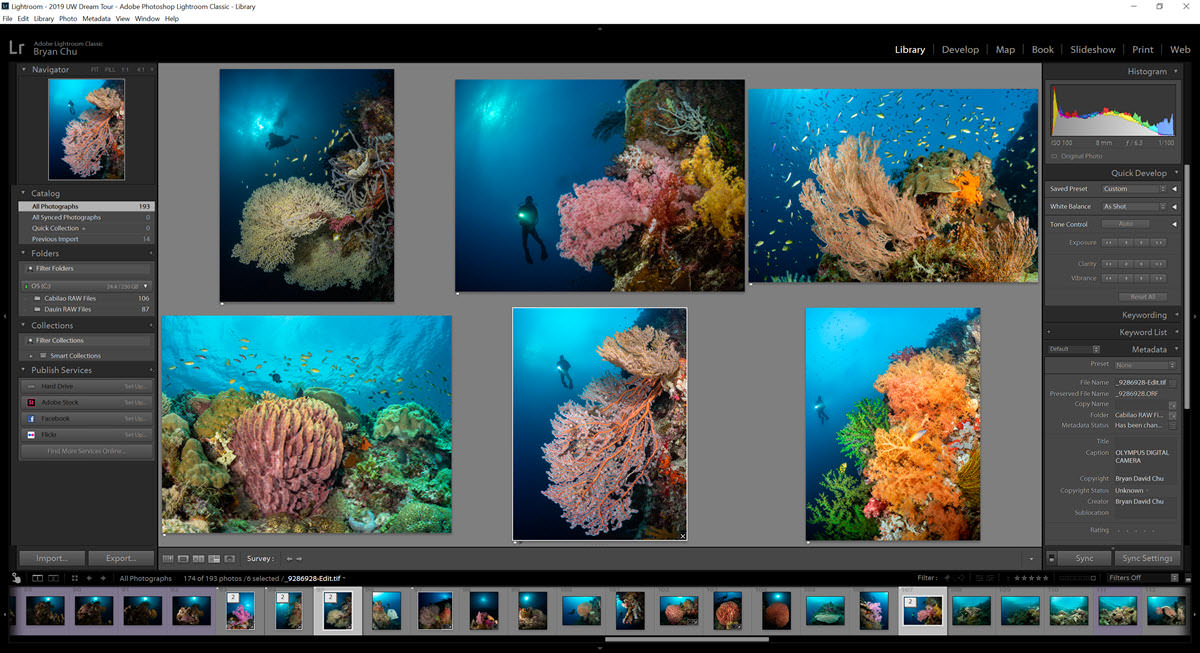This screenshot has width=1200, height=653.
Task: Click the Adobe Stock service icon
Action: click(x=32, y=403)
